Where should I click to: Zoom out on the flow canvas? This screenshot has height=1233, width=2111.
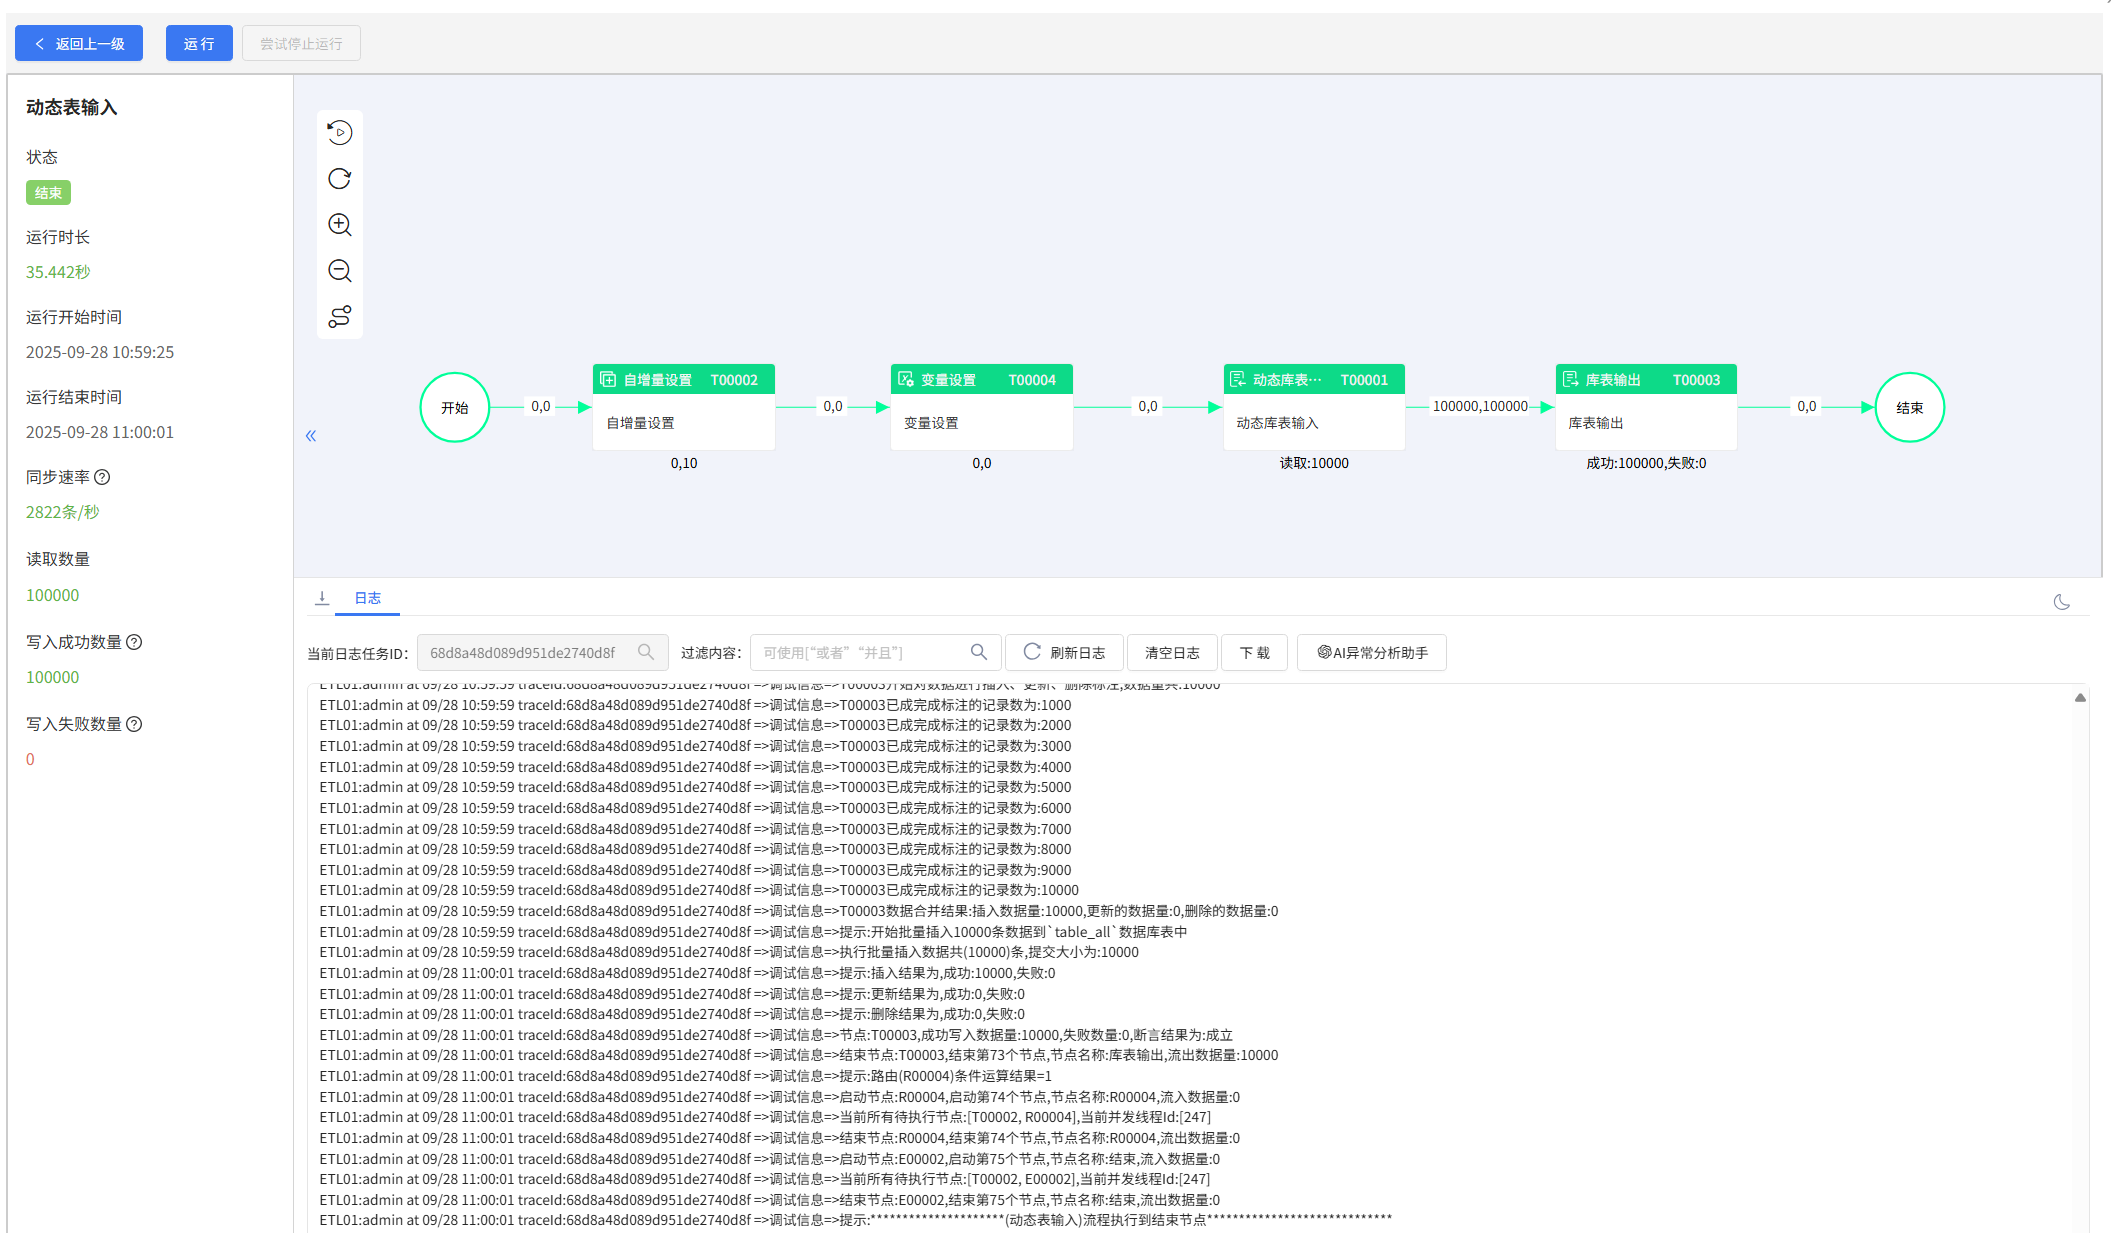click(x=340, y=270)
